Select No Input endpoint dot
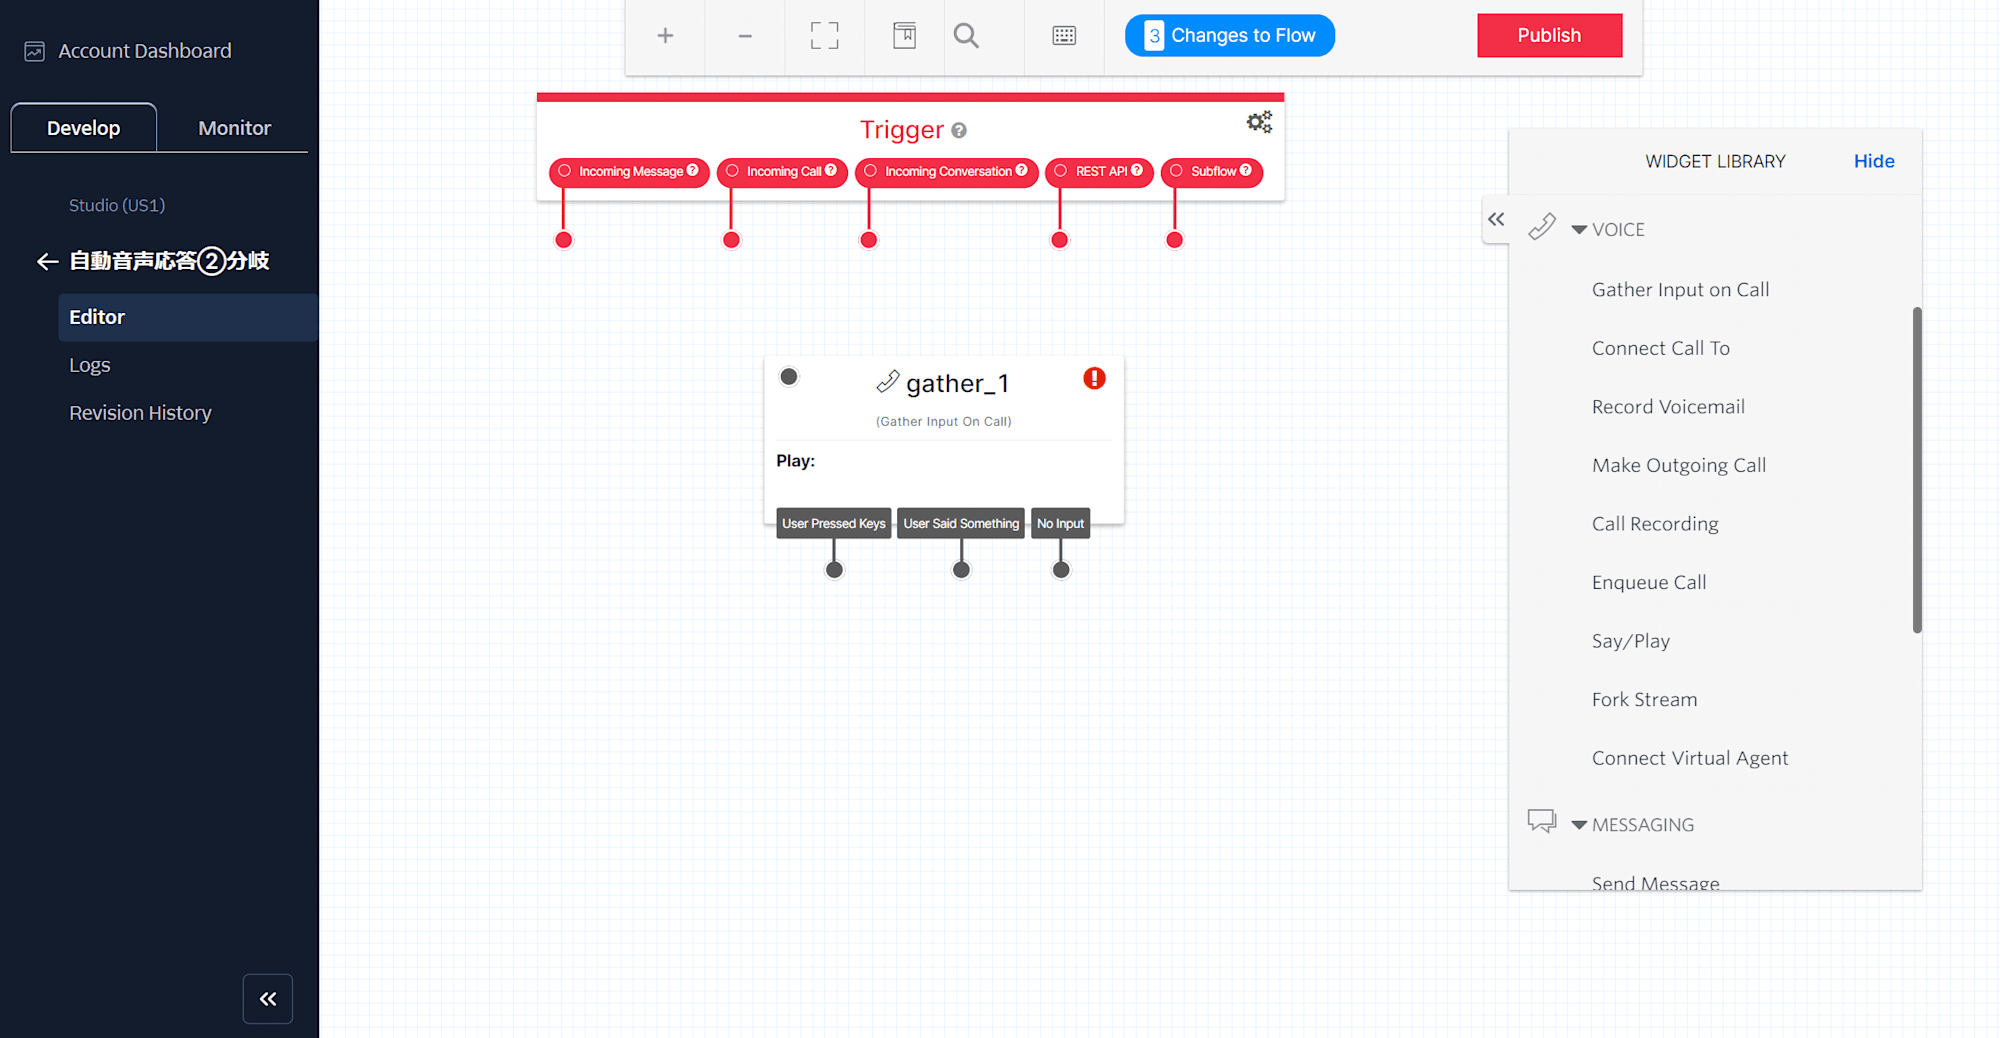The image size is (2000, 1038). click(1061, 570)
